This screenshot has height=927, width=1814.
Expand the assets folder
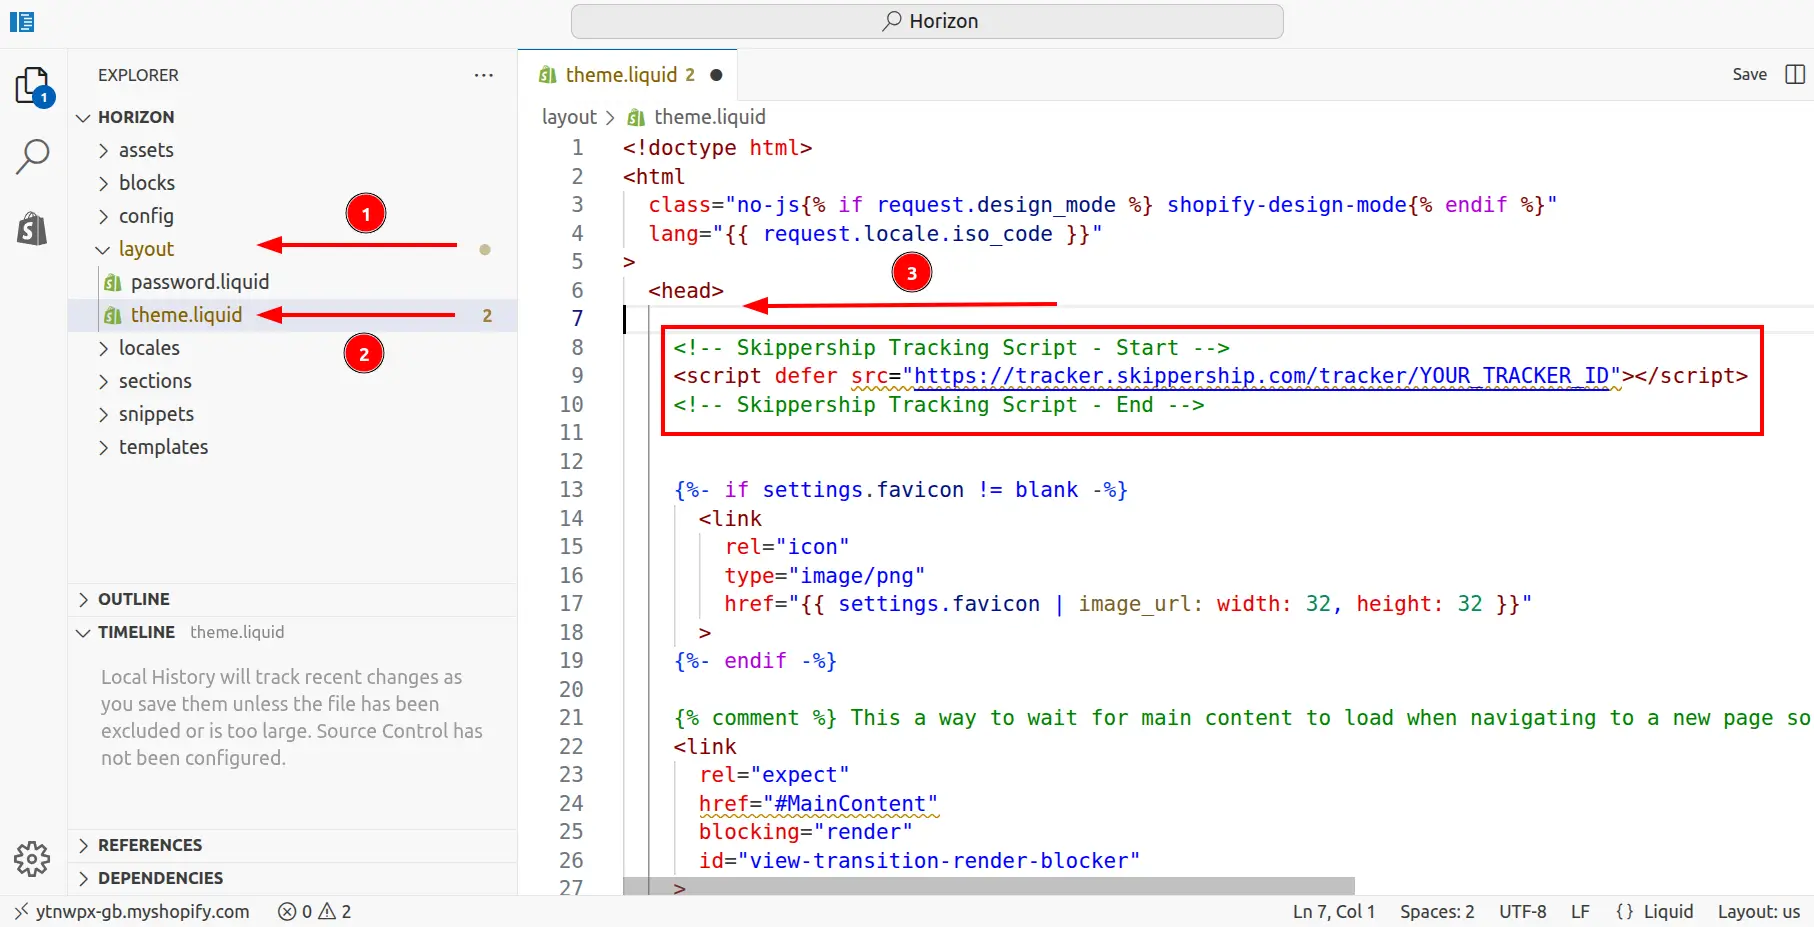coord(146,150)
